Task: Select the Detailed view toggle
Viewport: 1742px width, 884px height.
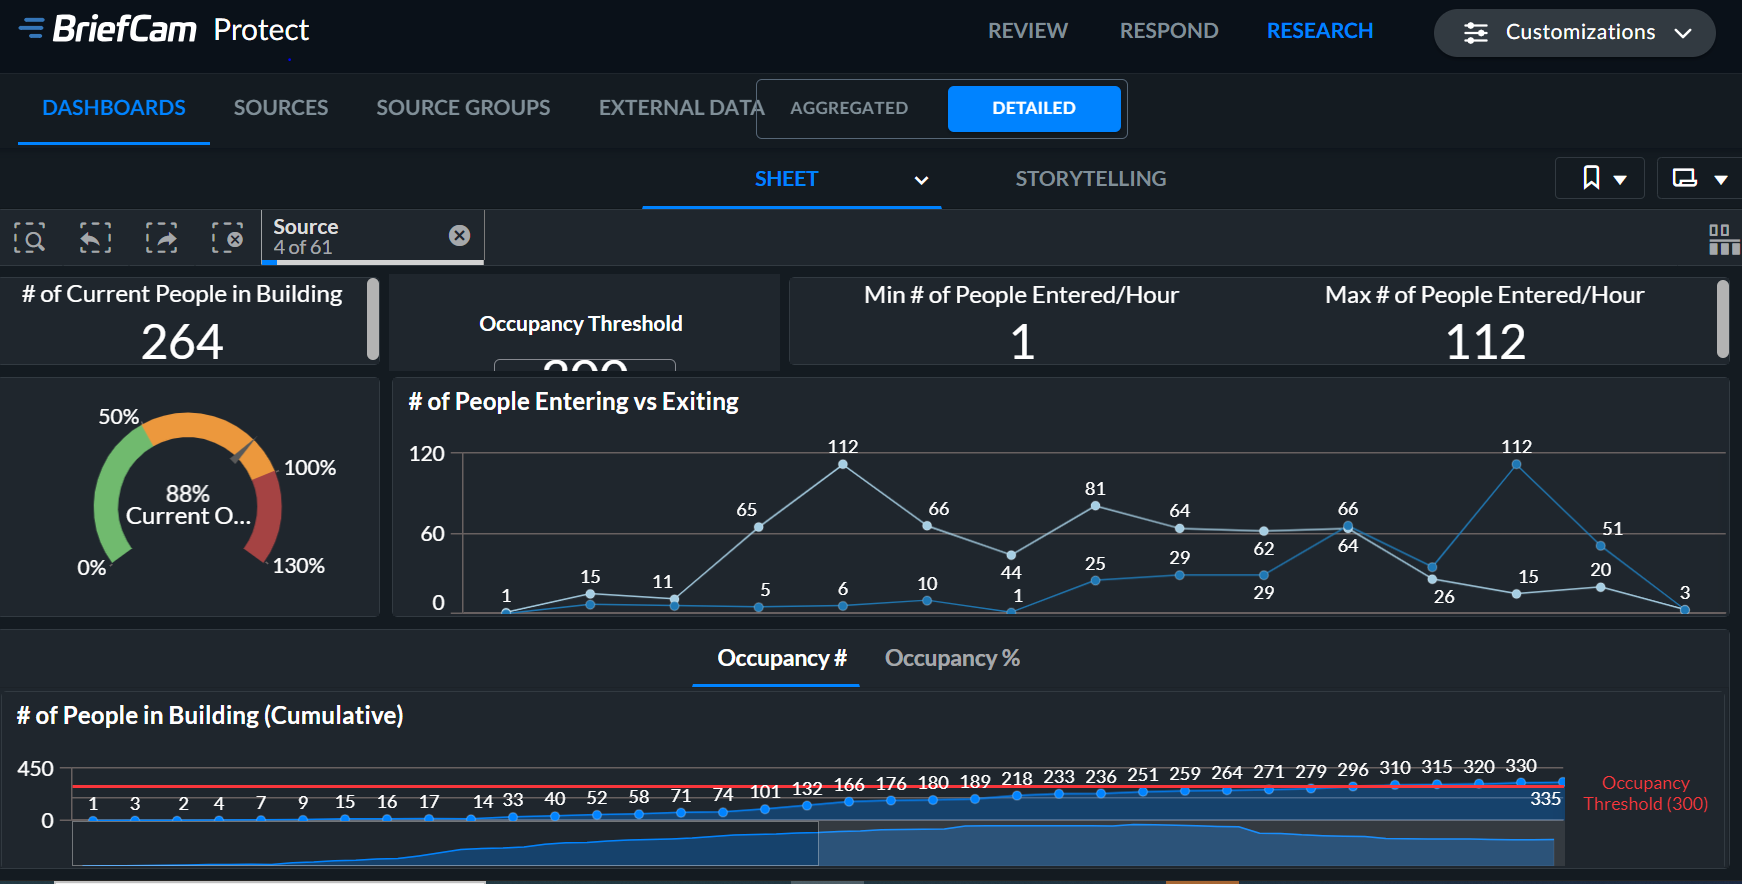Action: click(x=1033, y=108)
